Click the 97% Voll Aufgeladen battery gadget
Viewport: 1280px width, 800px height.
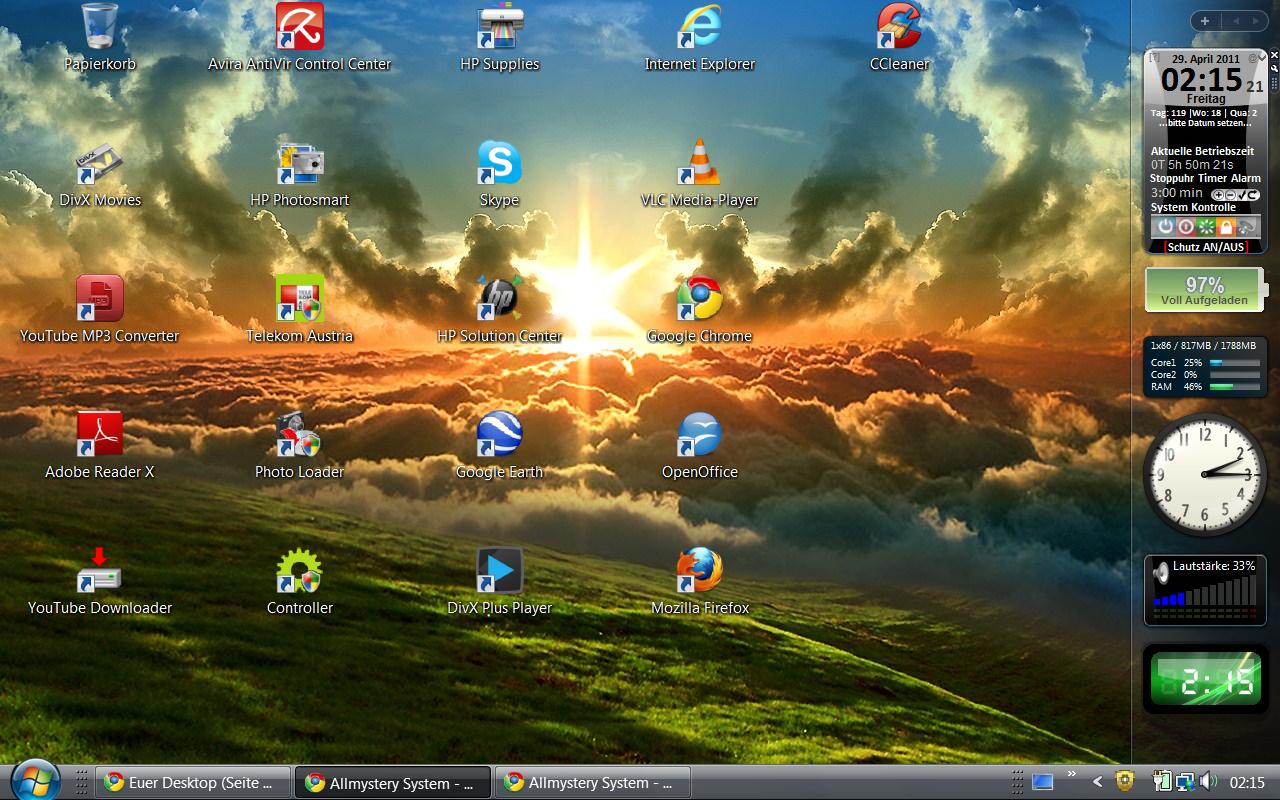1204,290
